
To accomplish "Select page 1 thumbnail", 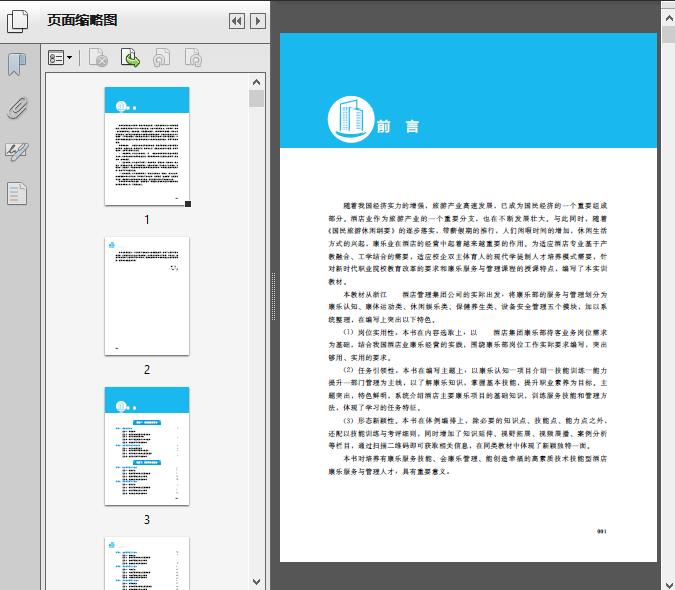I will (147, 146).
